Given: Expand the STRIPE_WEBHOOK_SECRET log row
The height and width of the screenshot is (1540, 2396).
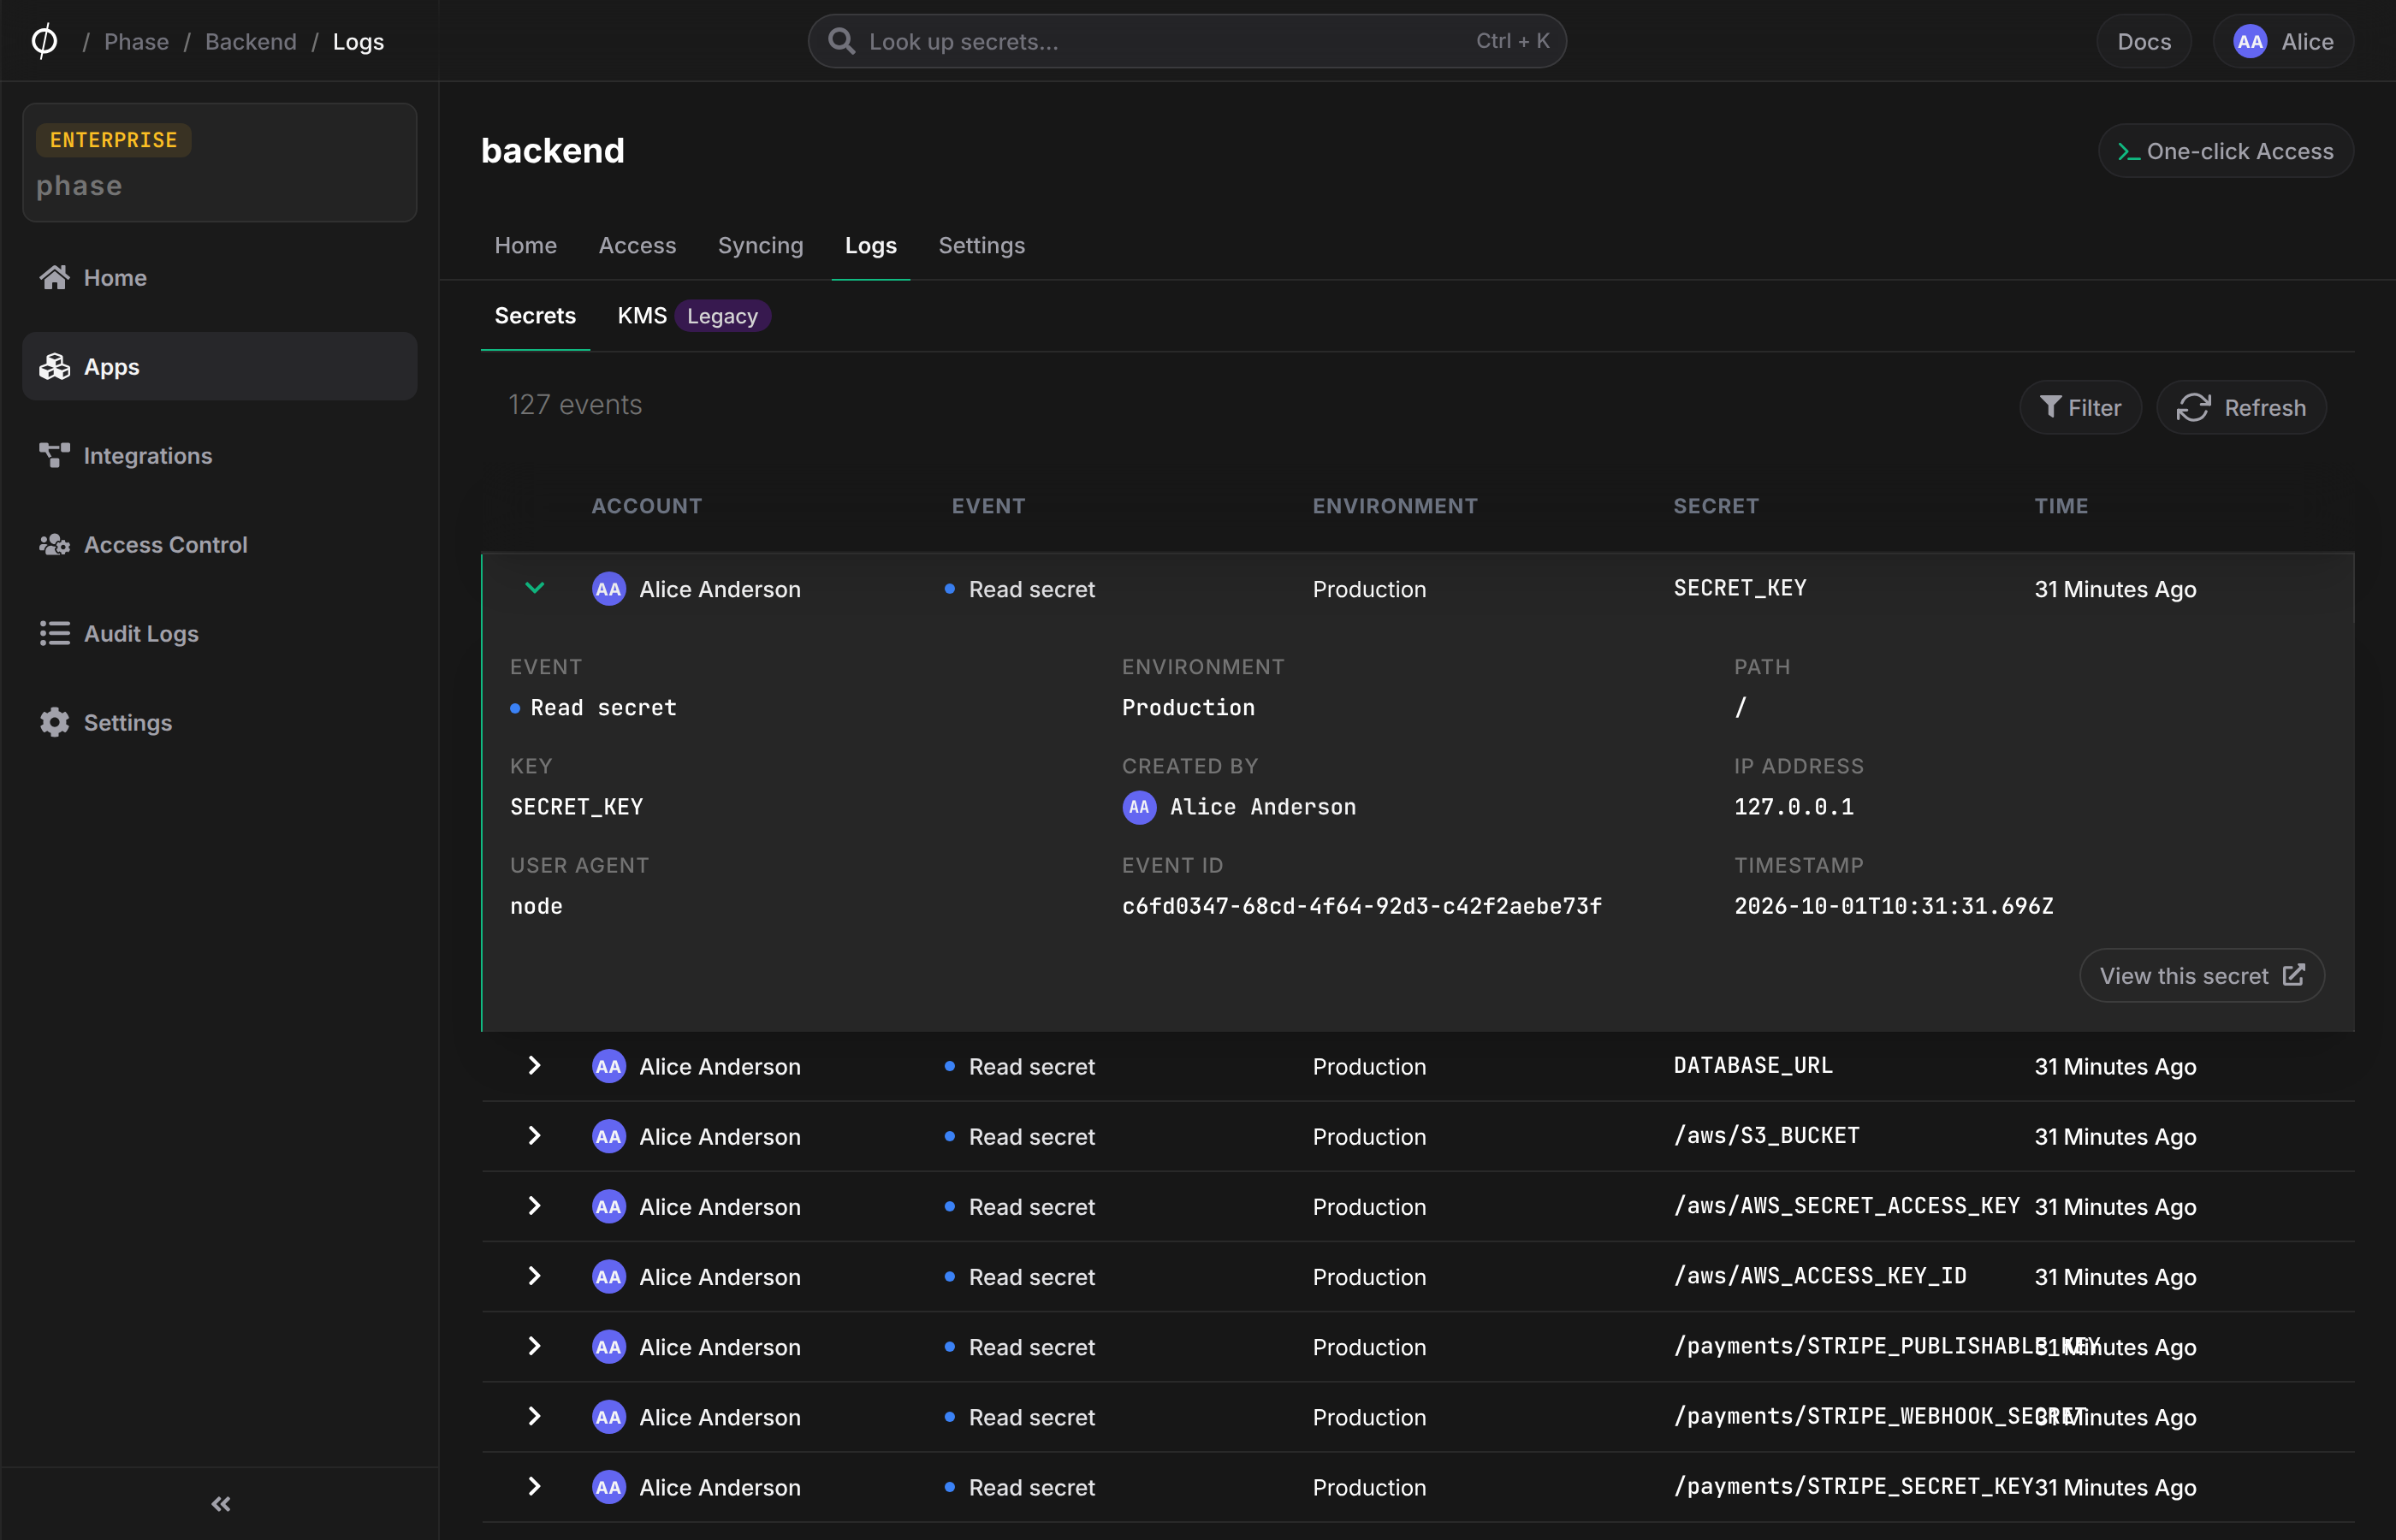Looking at the screenshot, I should pos(534,1416).
